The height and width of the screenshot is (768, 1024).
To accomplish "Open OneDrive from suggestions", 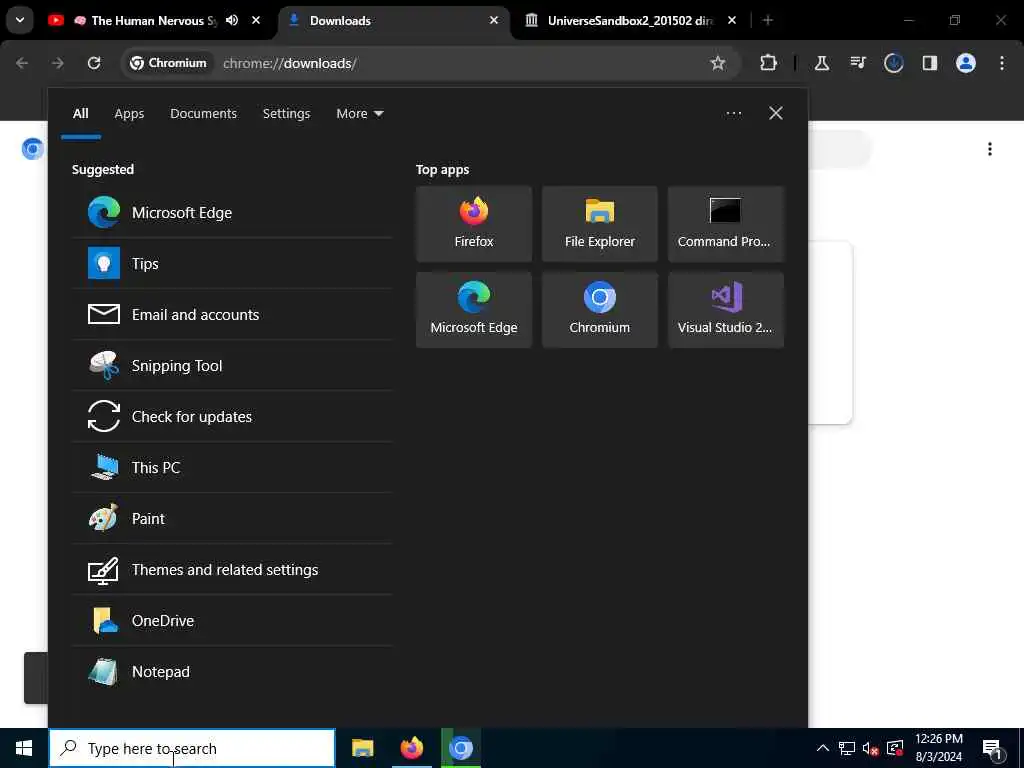I will (x=232, y=620).
